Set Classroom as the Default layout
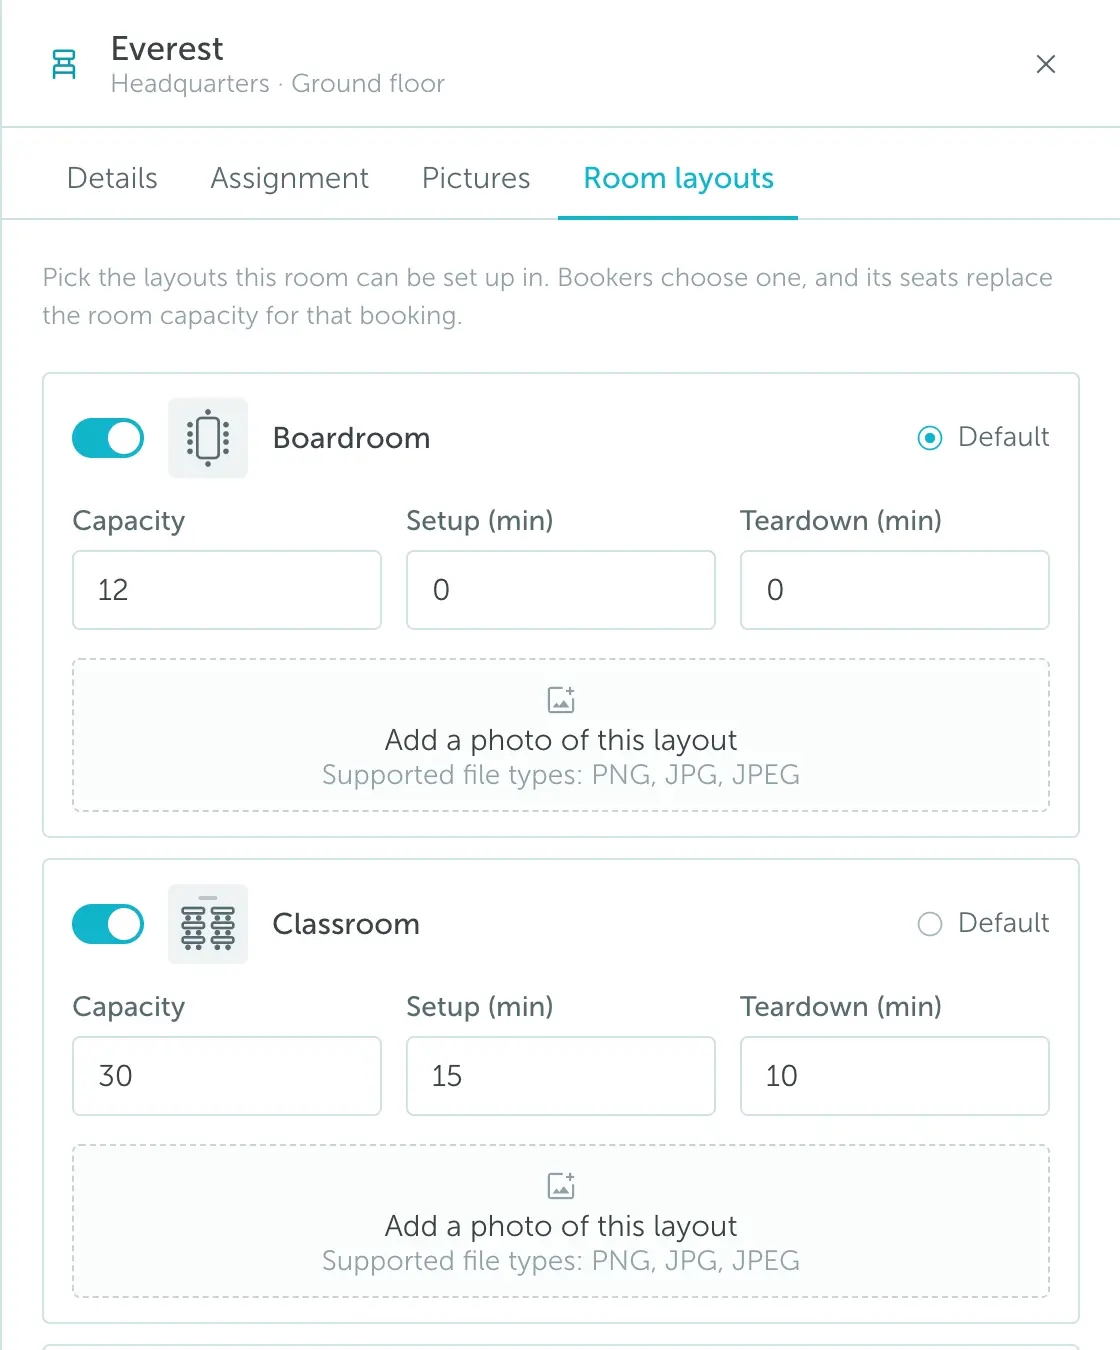 930,924
